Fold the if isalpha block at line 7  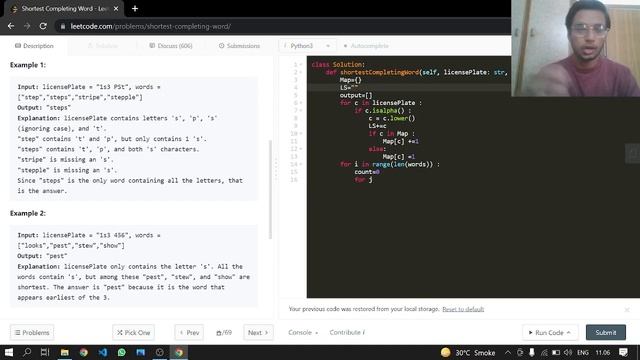click(301, 111)
